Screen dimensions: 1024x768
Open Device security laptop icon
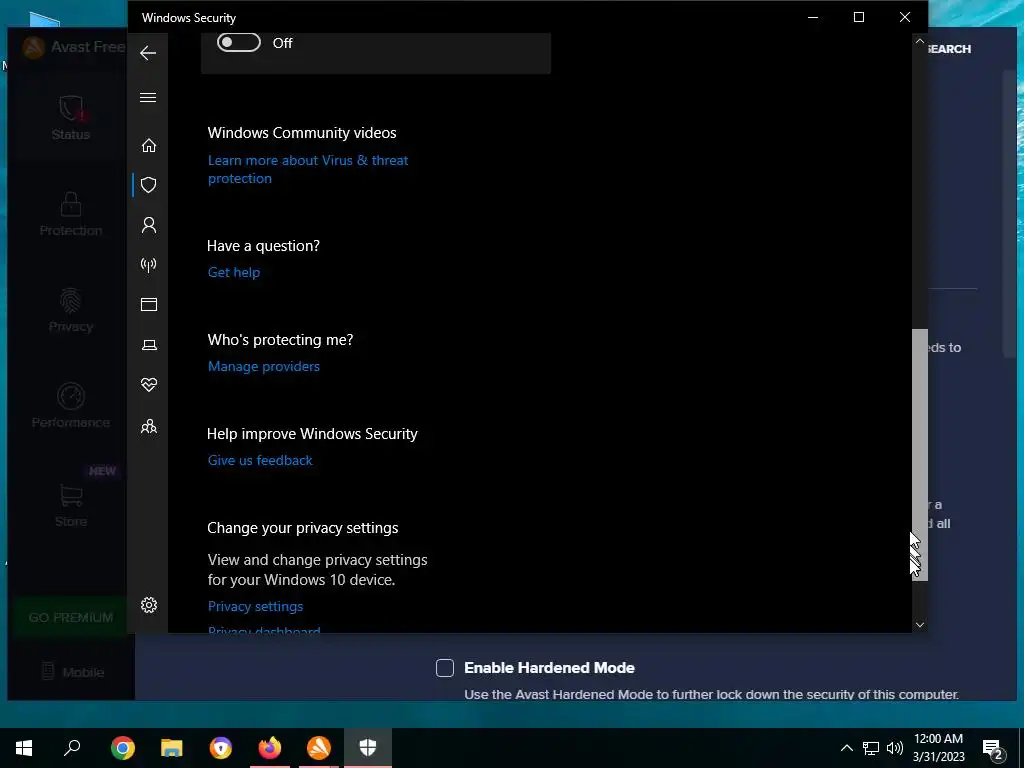click(149, 345)
